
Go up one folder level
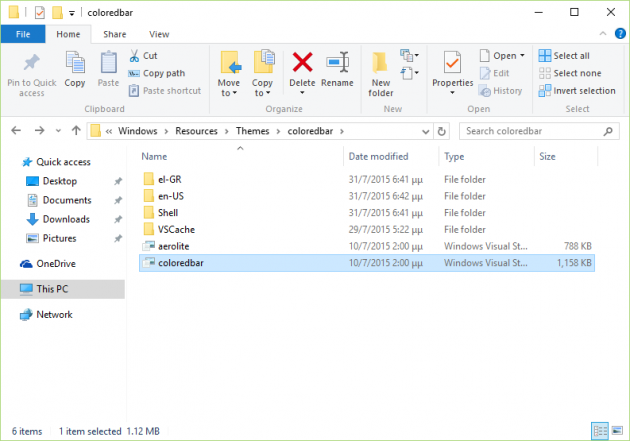76,131
